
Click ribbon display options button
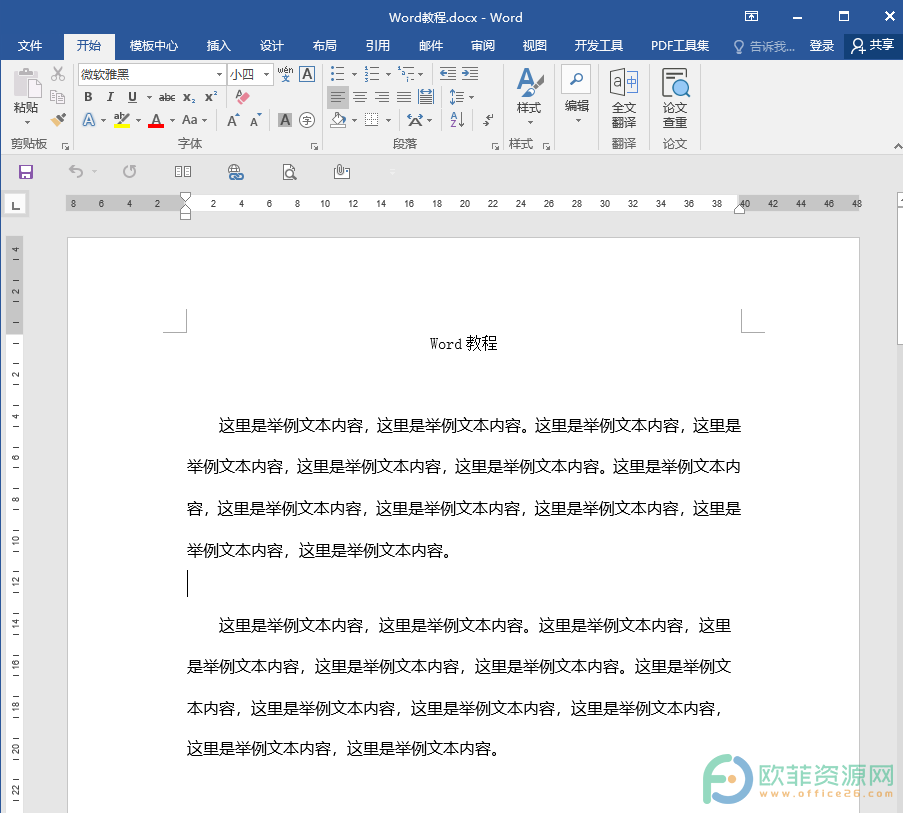pos(752,17)
